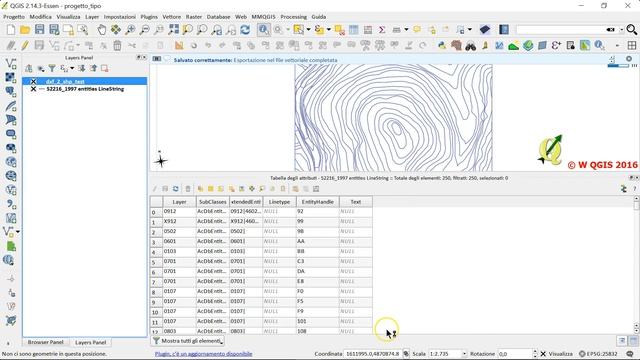Select the Zoom In magnifier tool
The image size is (640, 360).
tap(130, 29)
